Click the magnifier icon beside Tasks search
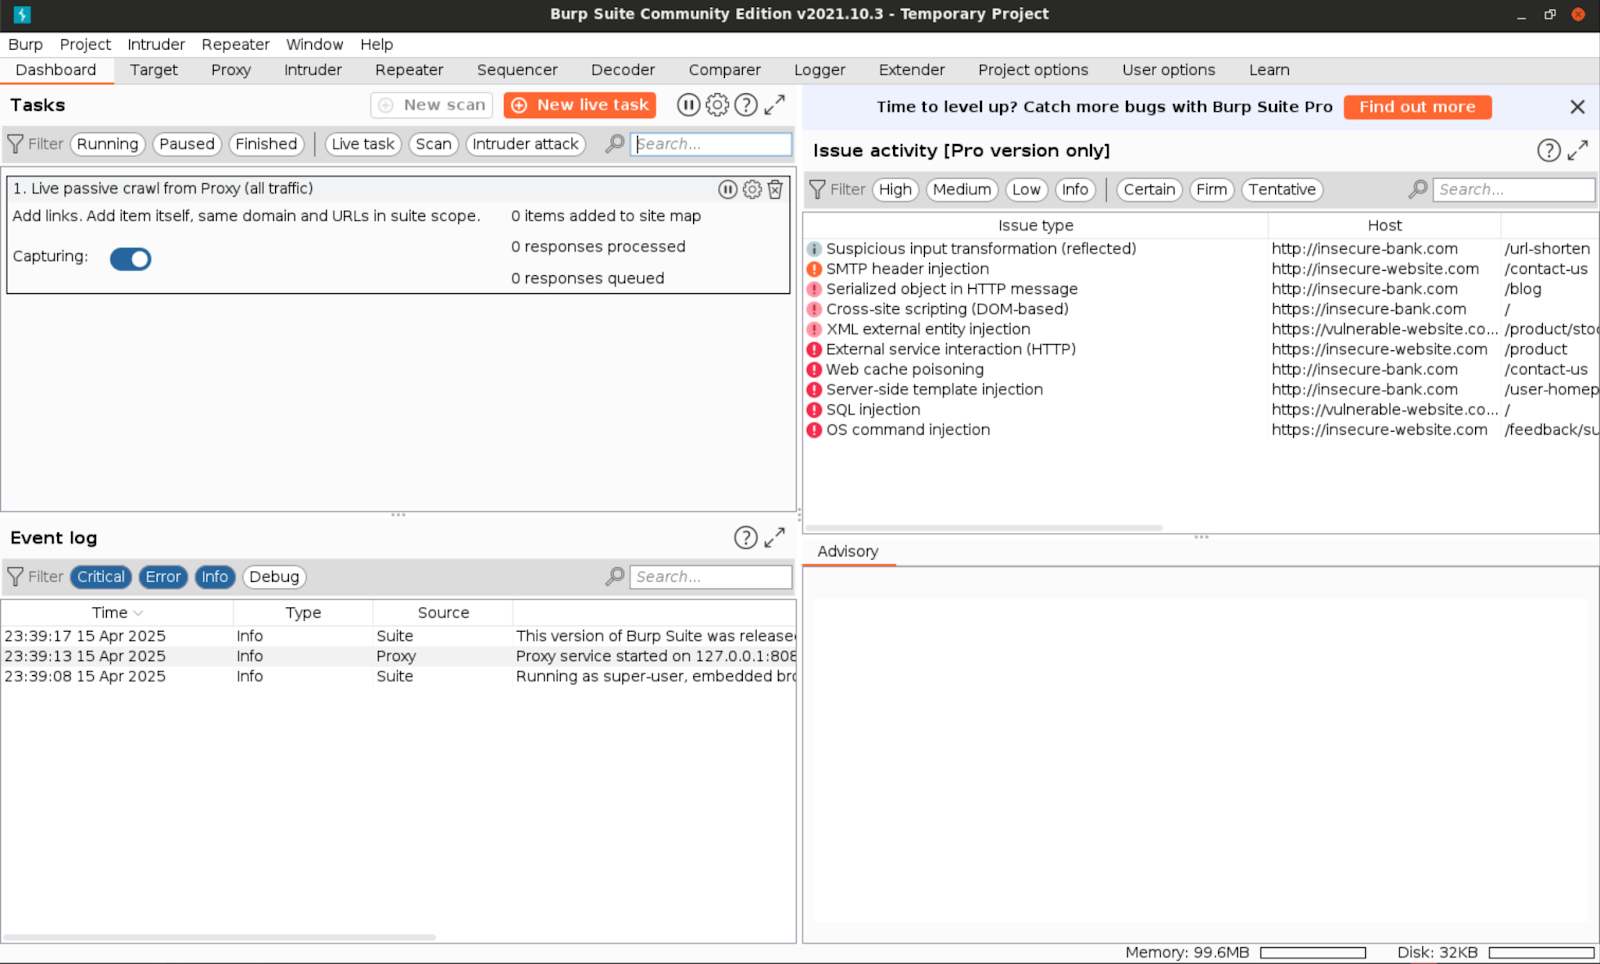 [x=615, y=144]
